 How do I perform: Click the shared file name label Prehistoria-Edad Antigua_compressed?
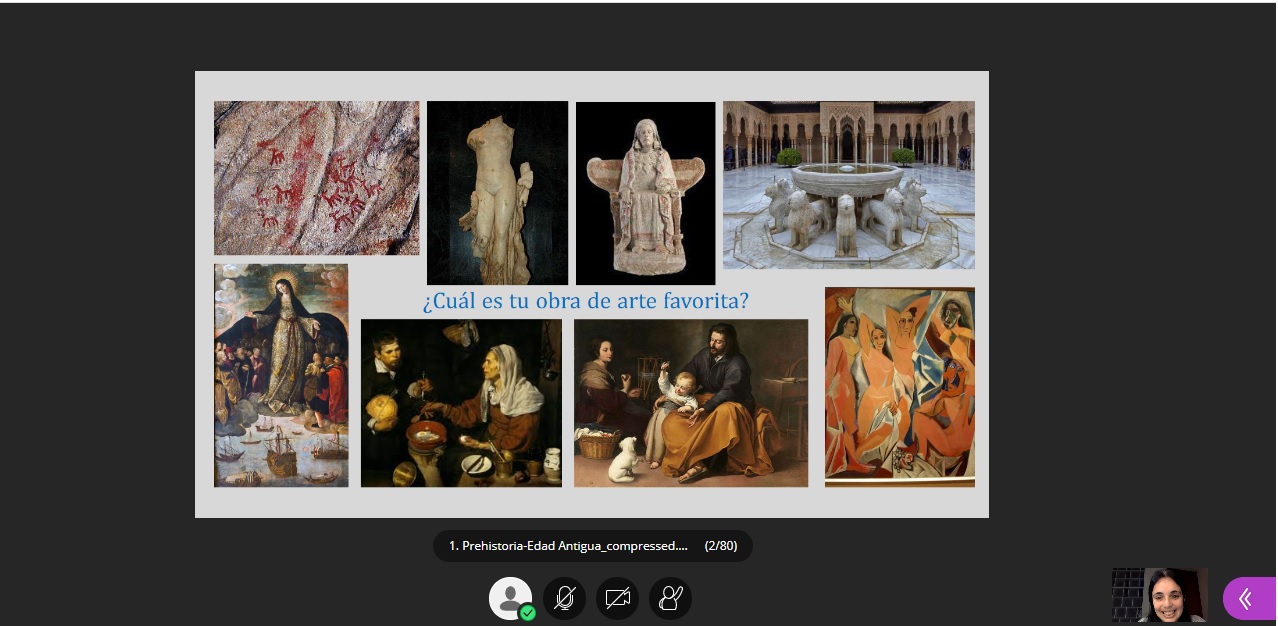(568, 546)
